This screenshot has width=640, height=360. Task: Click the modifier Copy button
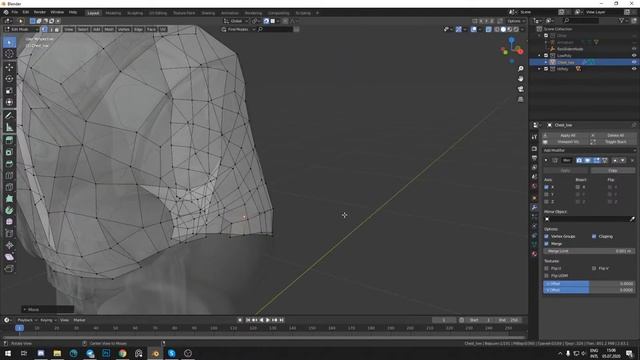[613, 170]
